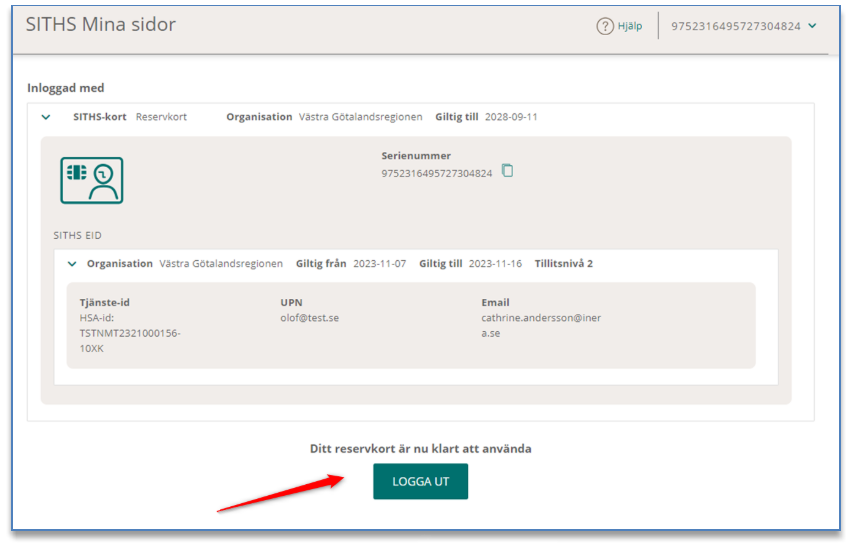Click the question mark help icon
The width and height of the screenshot is (854, 547).
tap(605, 27)
